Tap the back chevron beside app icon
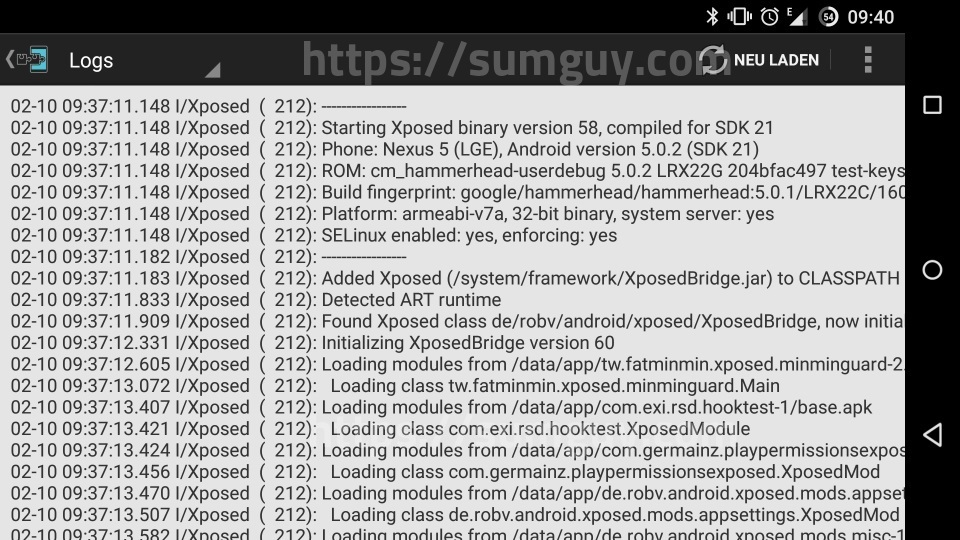The height and width of the screenshot is (540, 960). pyautogui.click(x=9, y=60)
